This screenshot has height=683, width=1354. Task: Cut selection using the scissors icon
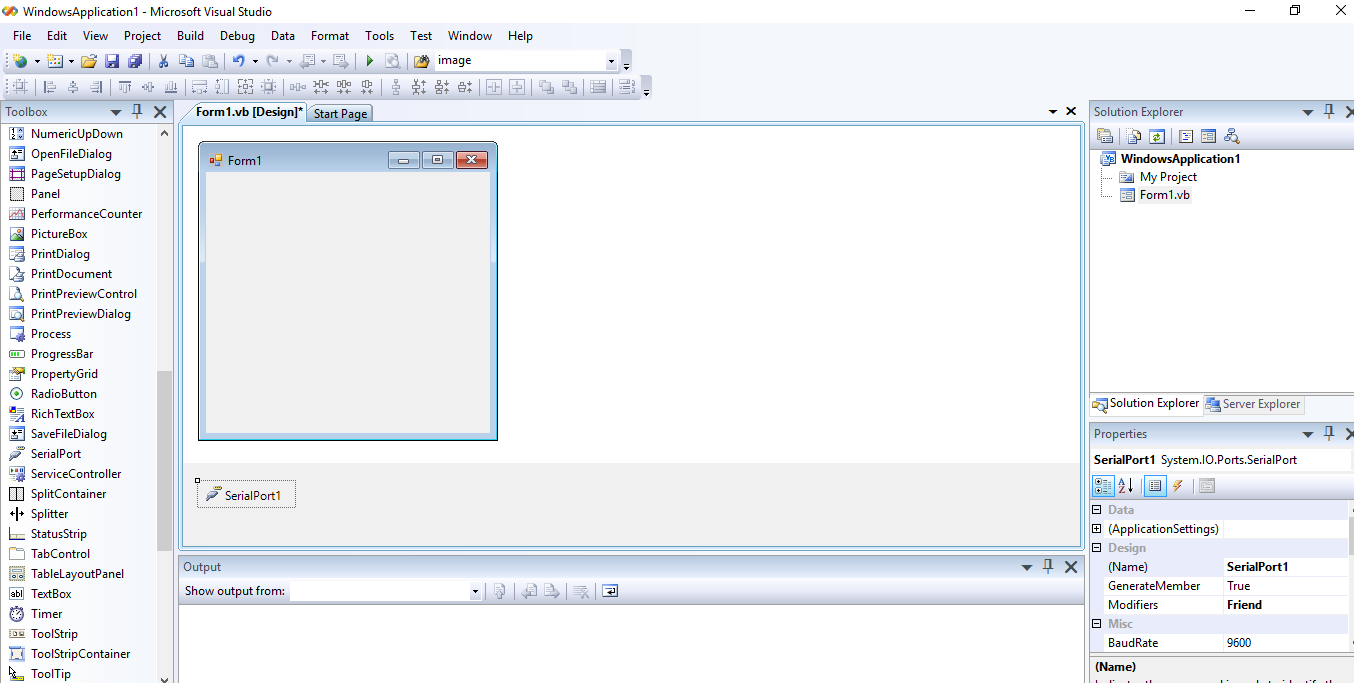[163, 61]
